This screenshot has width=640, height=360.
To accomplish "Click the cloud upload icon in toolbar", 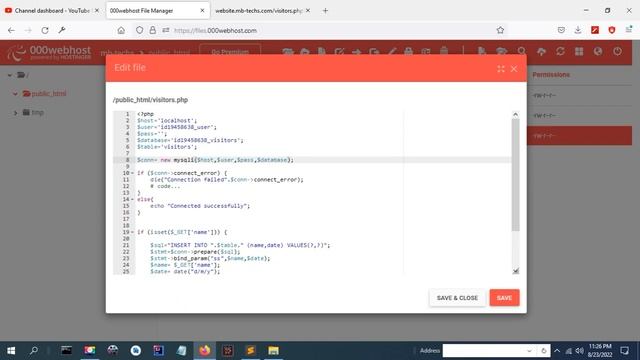I will click(541, 51).
